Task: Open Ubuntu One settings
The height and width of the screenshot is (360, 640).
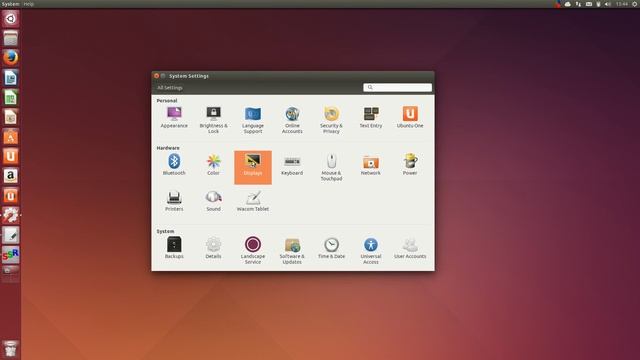Action: tap(410, 118)
